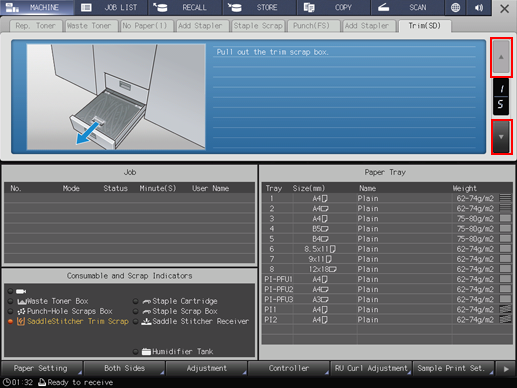Click the orange SaddleStitcher Trim Scrap status lamp
Screen dimensions: 517x388
pyautogui.click(x=10, y=322)
